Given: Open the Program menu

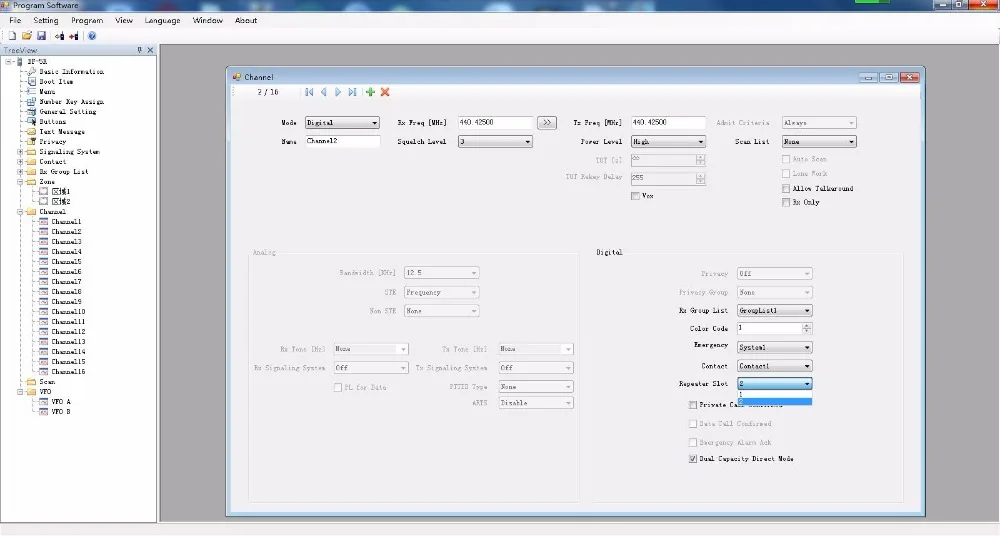Looking at the screenshot, I should pyautogui.click(x=87, y=20).
